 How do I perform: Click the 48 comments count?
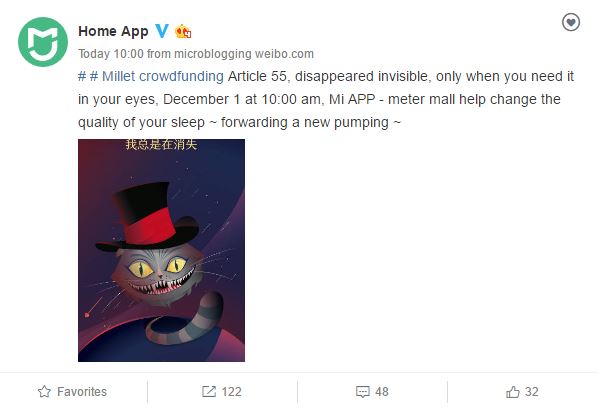point(382,391)
